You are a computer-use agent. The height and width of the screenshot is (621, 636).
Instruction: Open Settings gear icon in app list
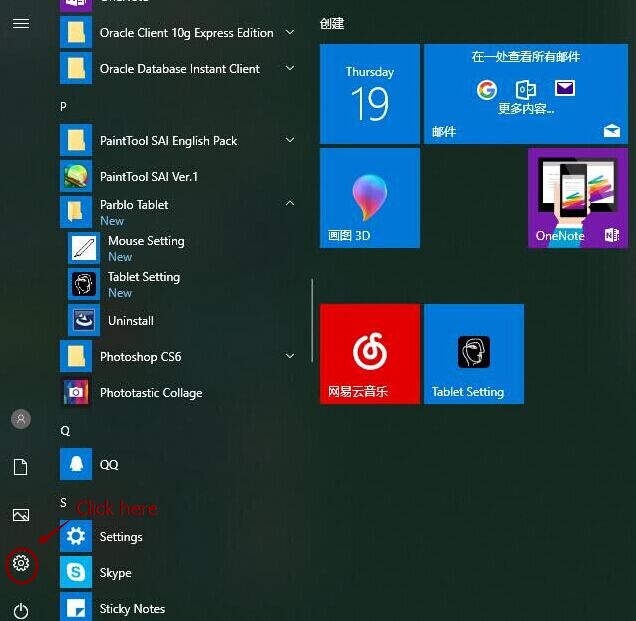pyautogui.click(x=76, y=536)
